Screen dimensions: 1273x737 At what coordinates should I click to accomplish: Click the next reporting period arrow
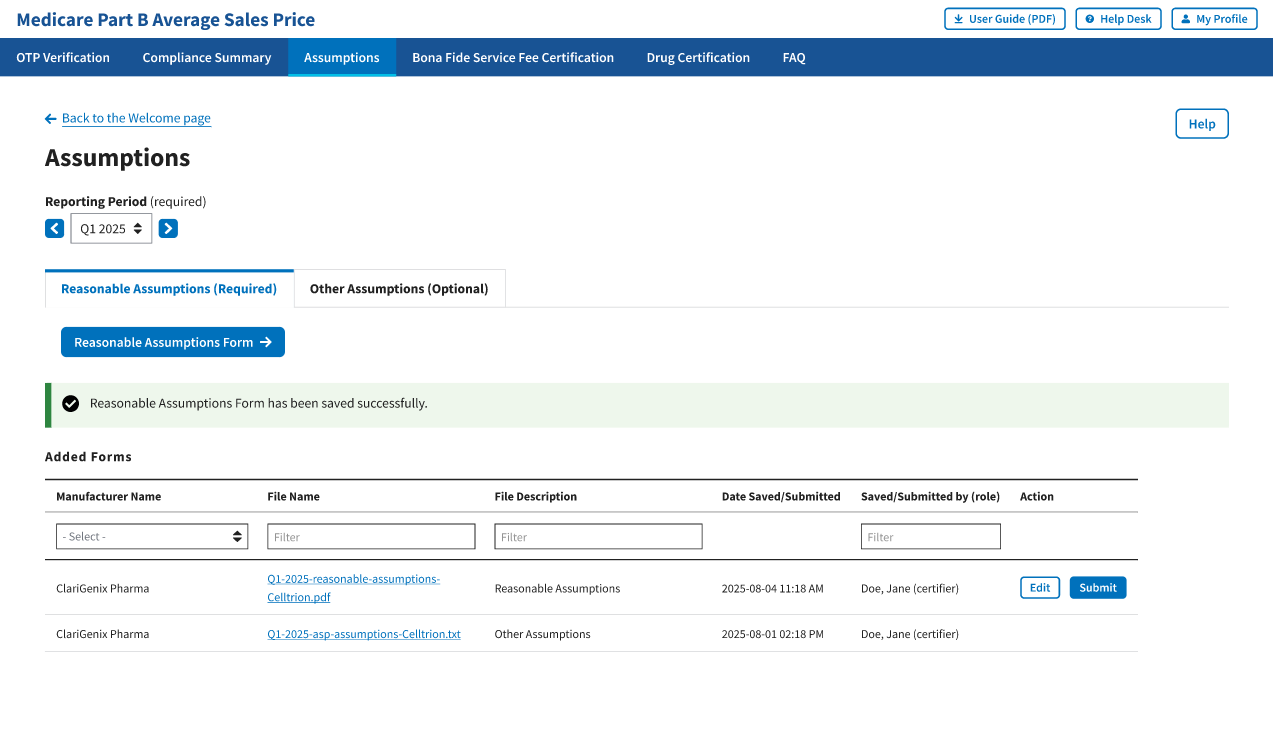click(168, 229)
